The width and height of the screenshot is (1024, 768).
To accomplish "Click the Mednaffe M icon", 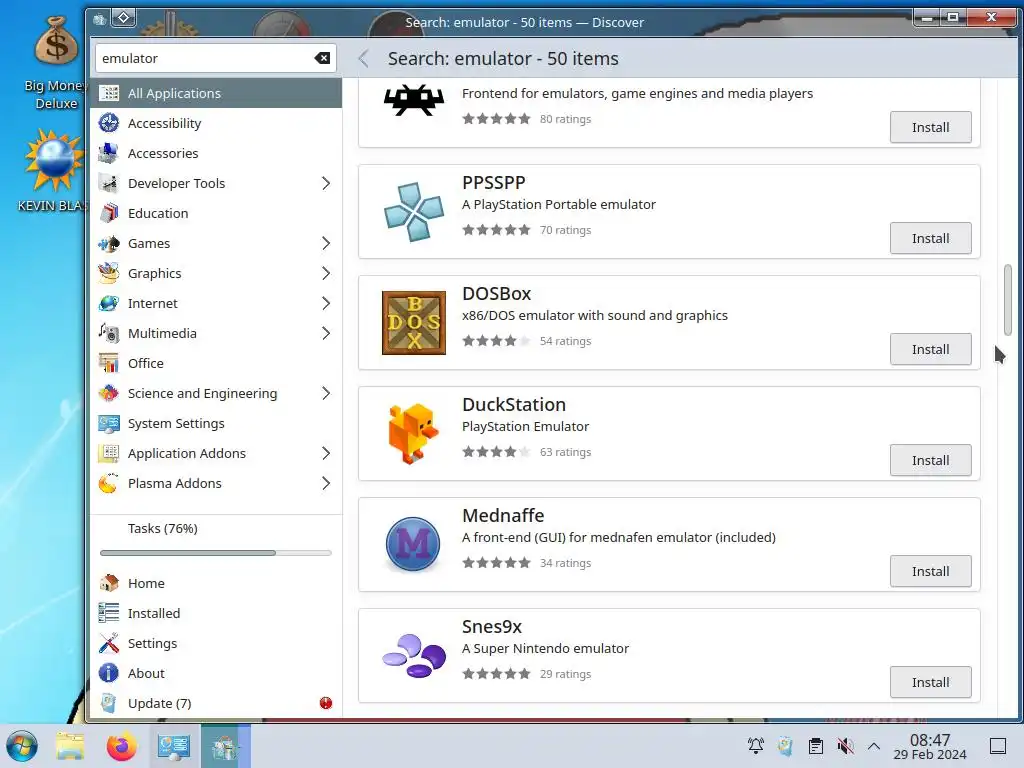I will tap(413, 545).
